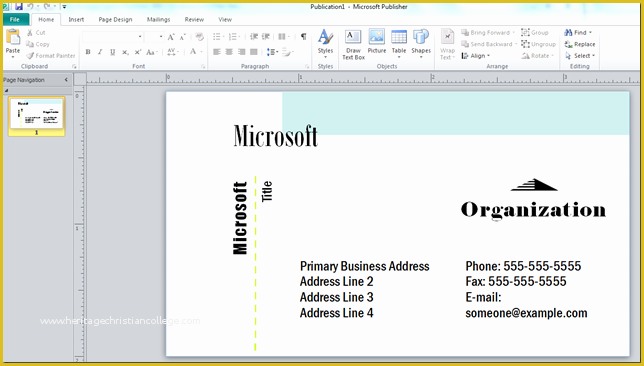Align text left
This screenshot has height=366, width=644.
(217, 52)
